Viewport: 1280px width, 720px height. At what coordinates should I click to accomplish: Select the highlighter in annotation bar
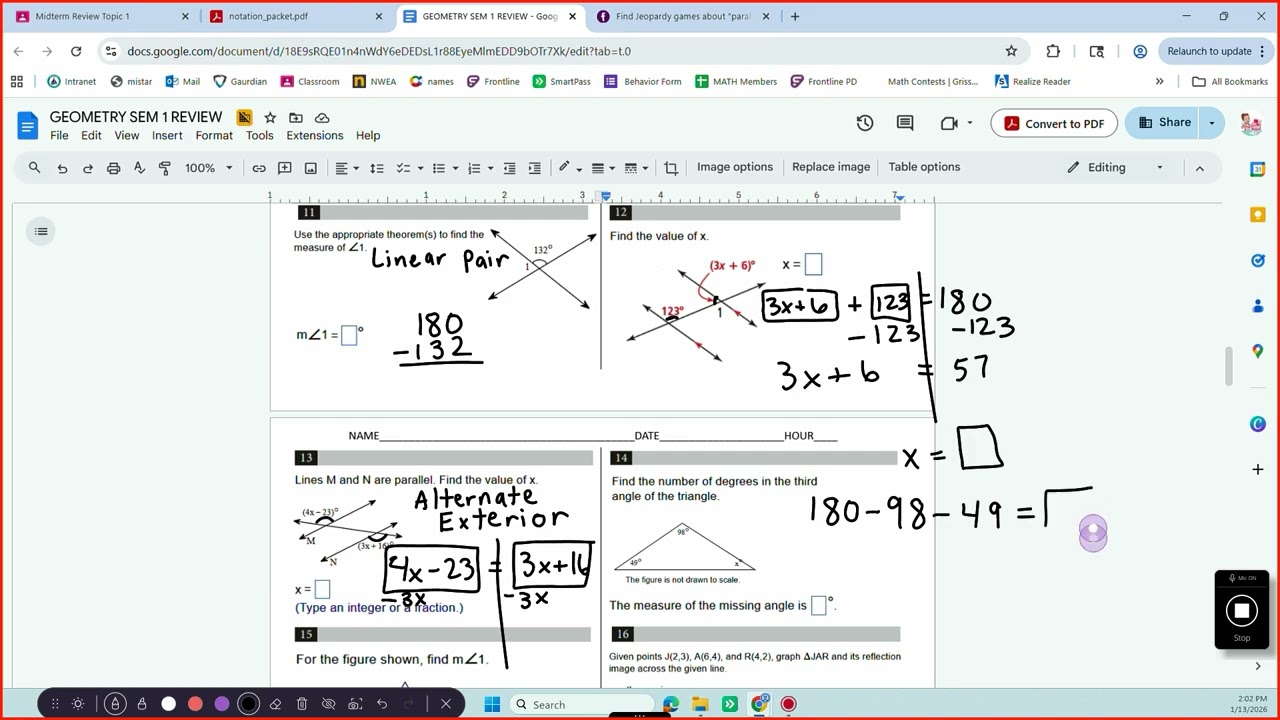tap(142, 704)
